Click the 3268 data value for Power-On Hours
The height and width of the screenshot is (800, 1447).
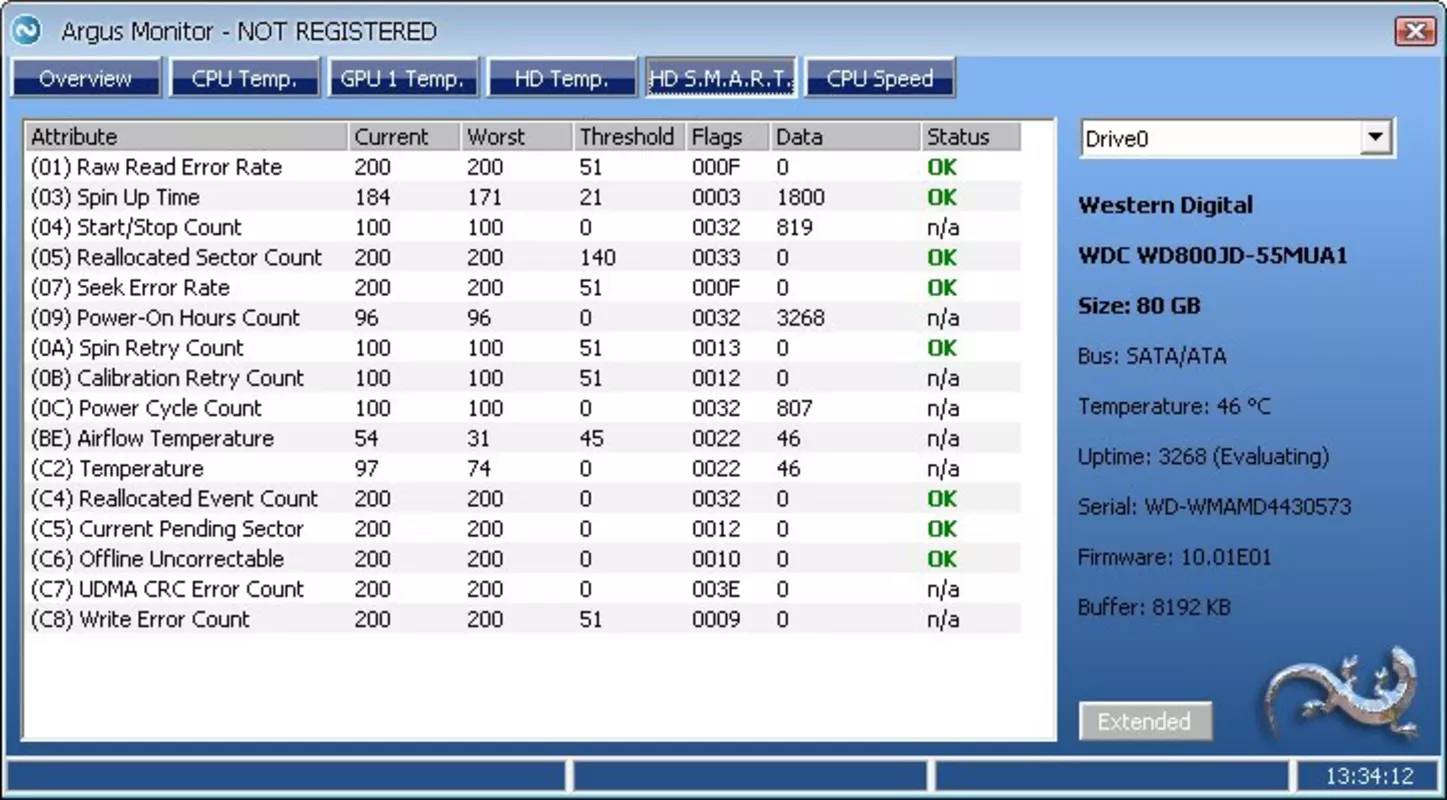[x=800, y=318]
